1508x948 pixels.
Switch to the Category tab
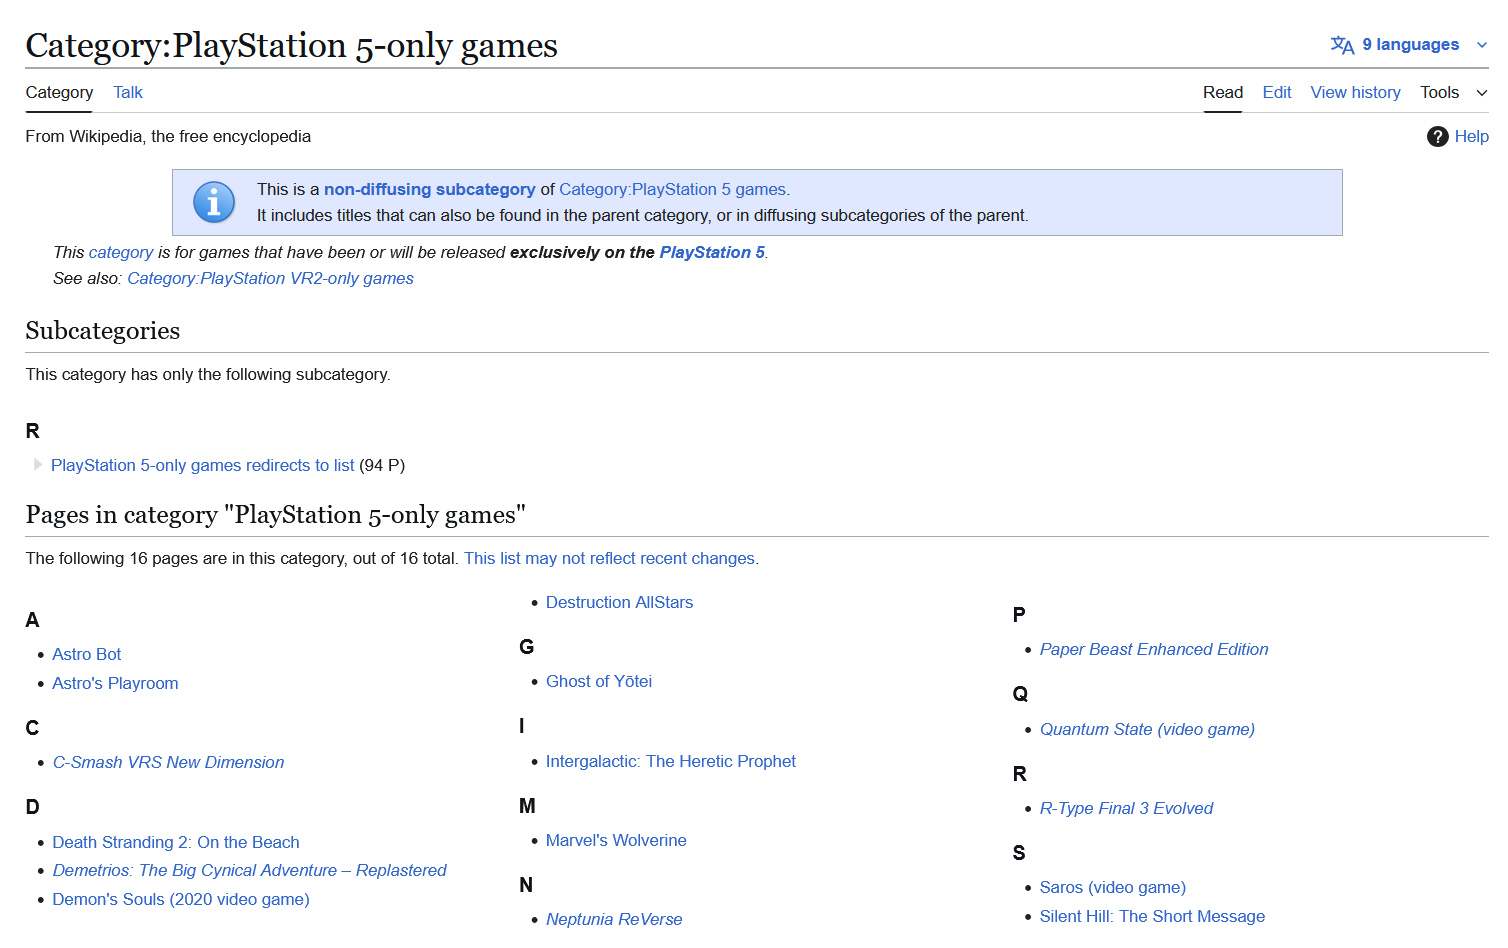tap(59, 92)
